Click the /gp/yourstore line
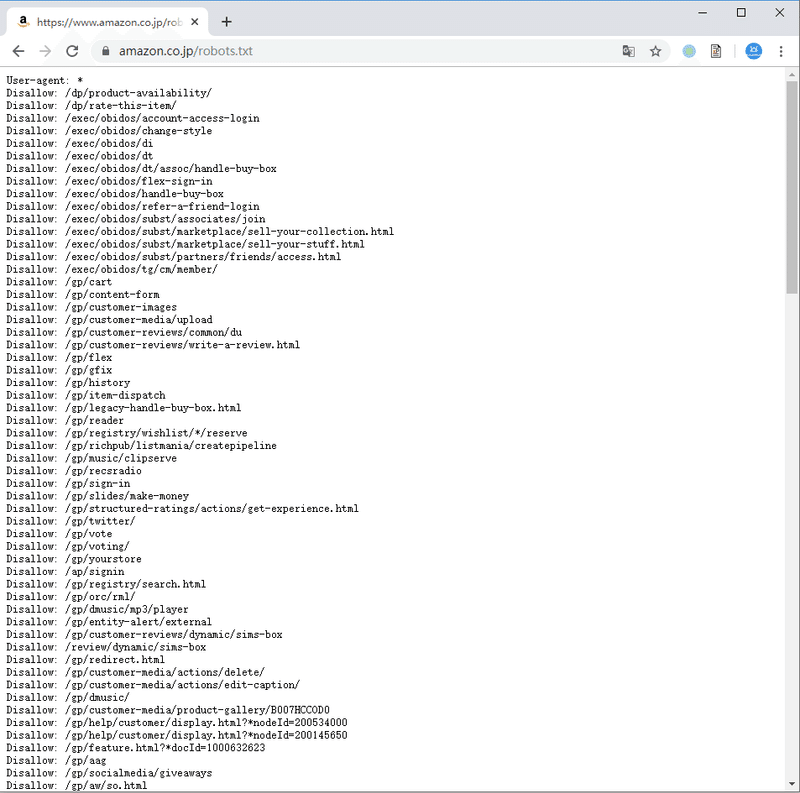The width and height of the screenshot is (800, 793). [x=74, y=559]
